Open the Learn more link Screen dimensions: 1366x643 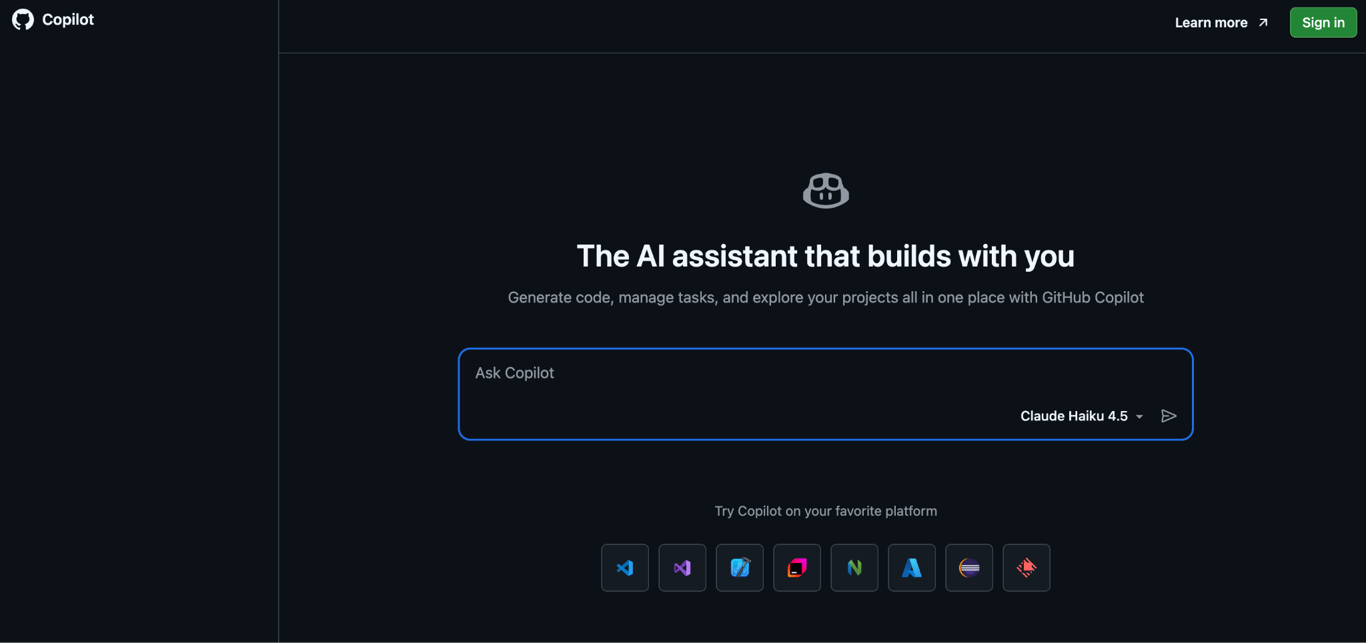pyautogui.click(x=1221, y=22)
